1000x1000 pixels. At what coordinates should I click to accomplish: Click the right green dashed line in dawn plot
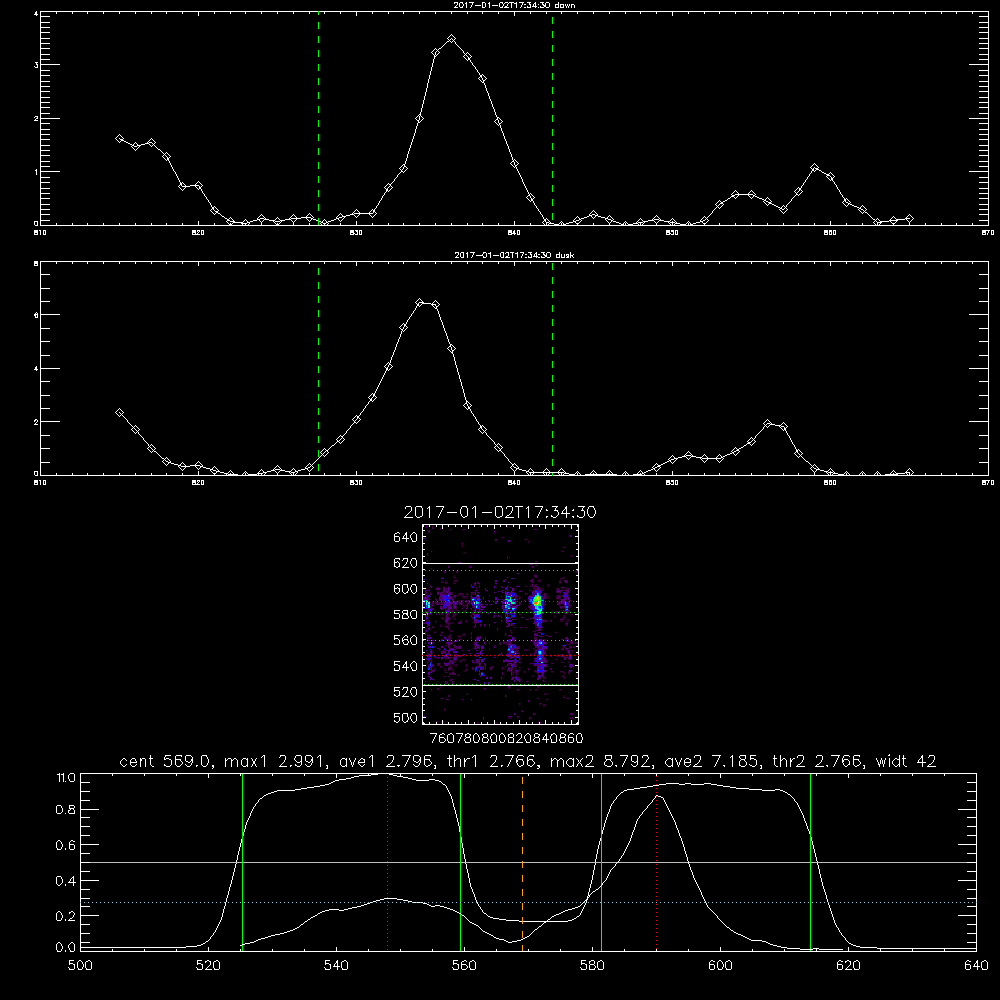[552, 119]
